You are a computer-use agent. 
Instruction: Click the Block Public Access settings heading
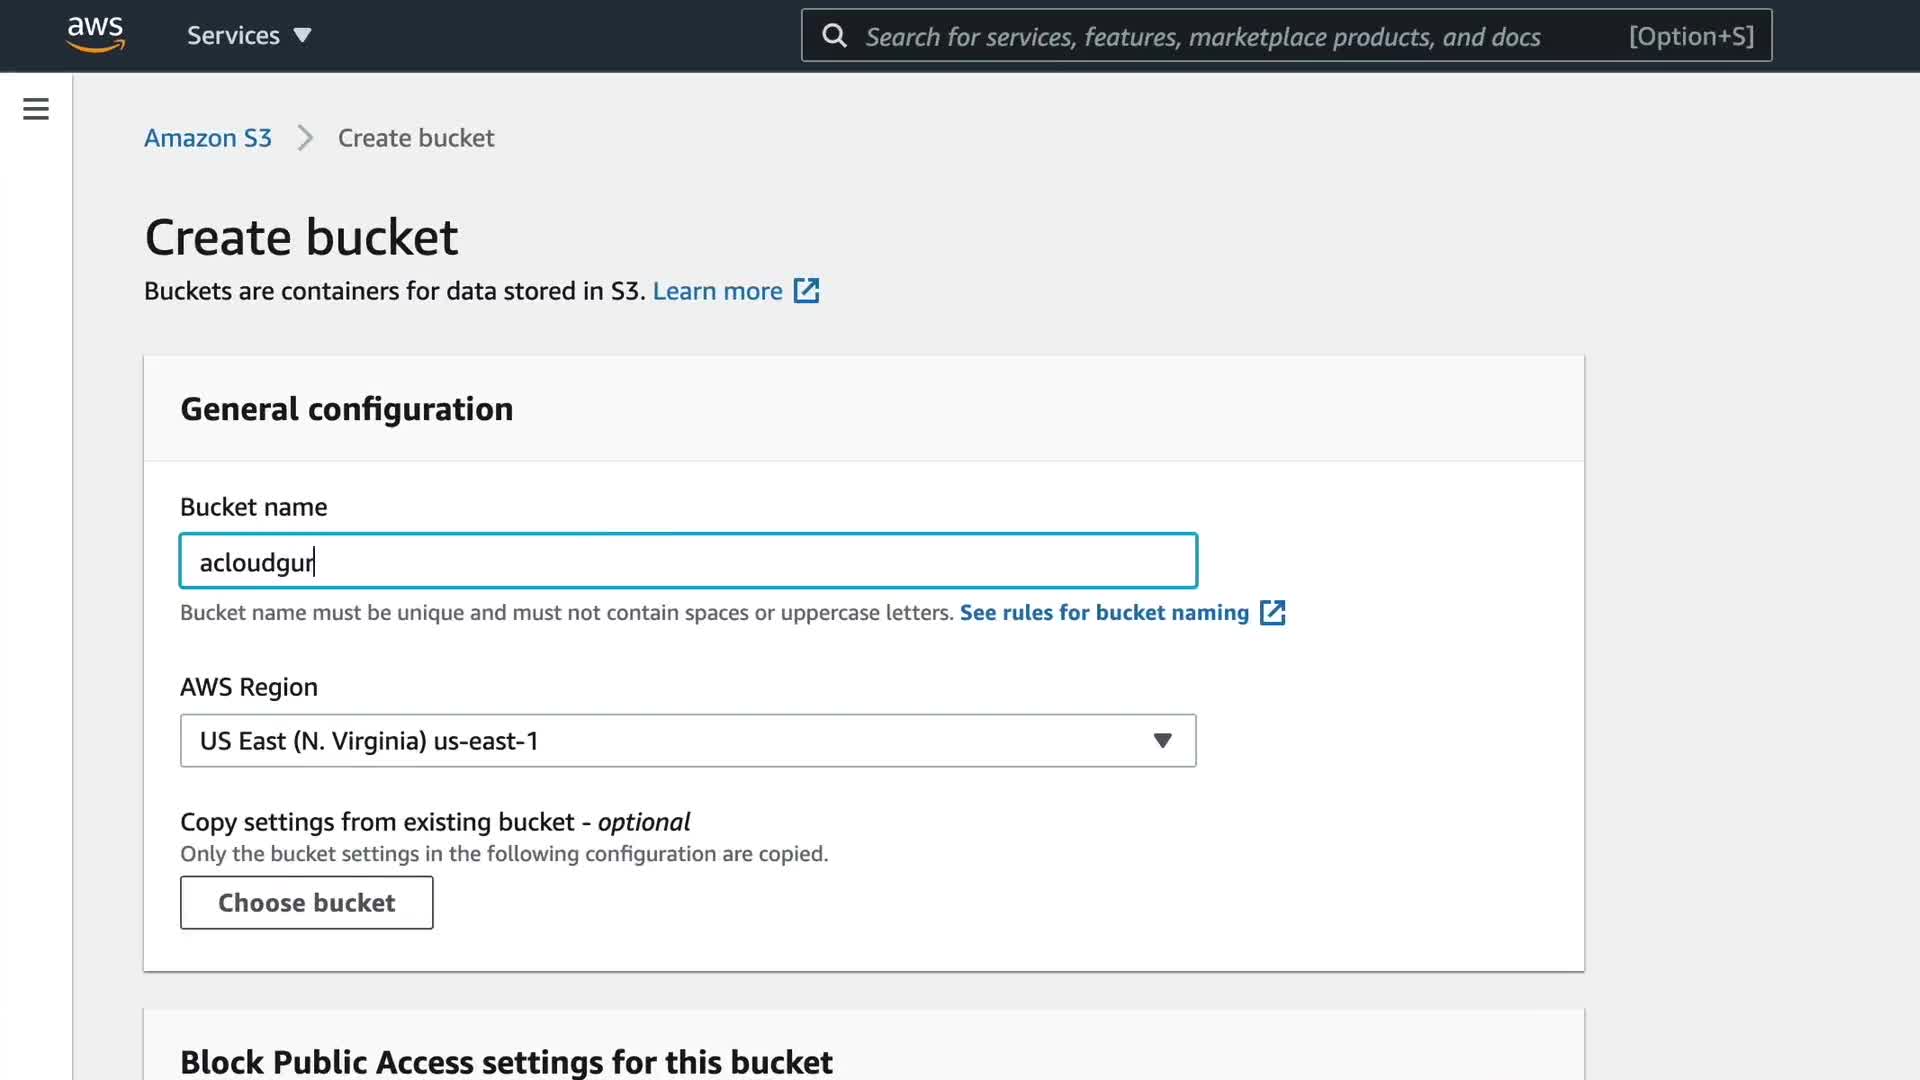pyautogui.click(x=506, y=1061)
